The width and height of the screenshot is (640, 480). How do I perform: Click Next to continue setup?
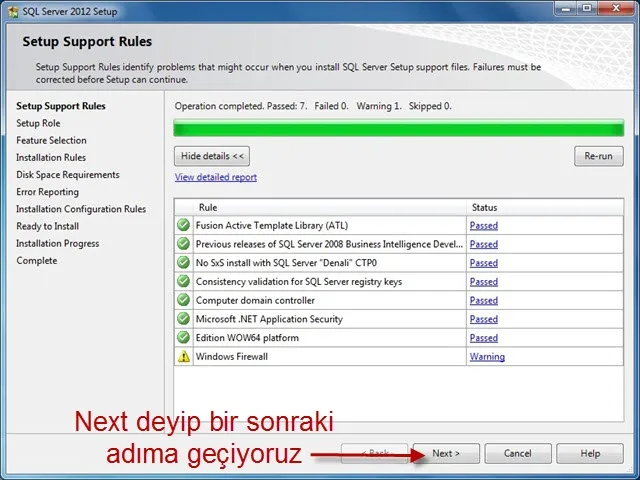click(446, 453)
